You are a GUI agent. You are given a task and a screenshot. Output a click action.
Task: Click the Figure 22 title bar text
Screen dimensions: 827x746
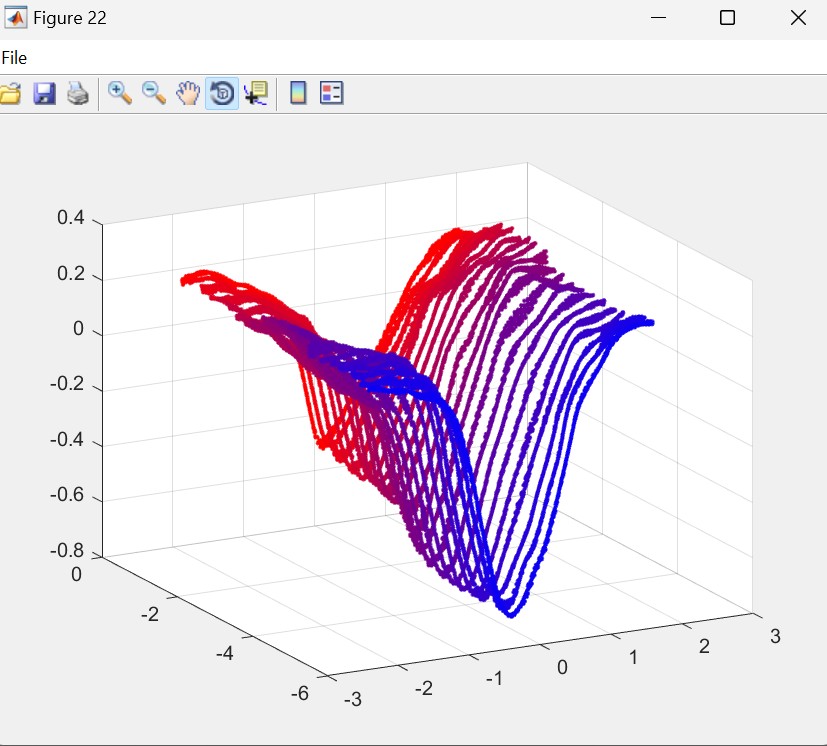[70, 18]
